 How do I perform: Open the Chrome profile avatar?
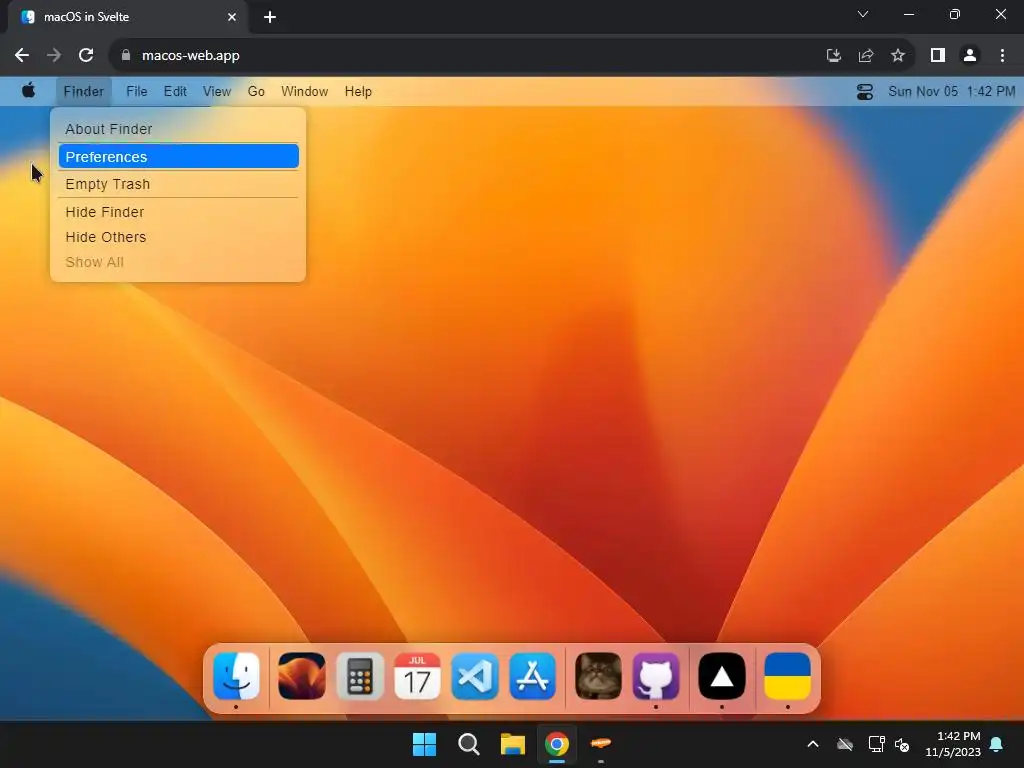pos(970,56)
